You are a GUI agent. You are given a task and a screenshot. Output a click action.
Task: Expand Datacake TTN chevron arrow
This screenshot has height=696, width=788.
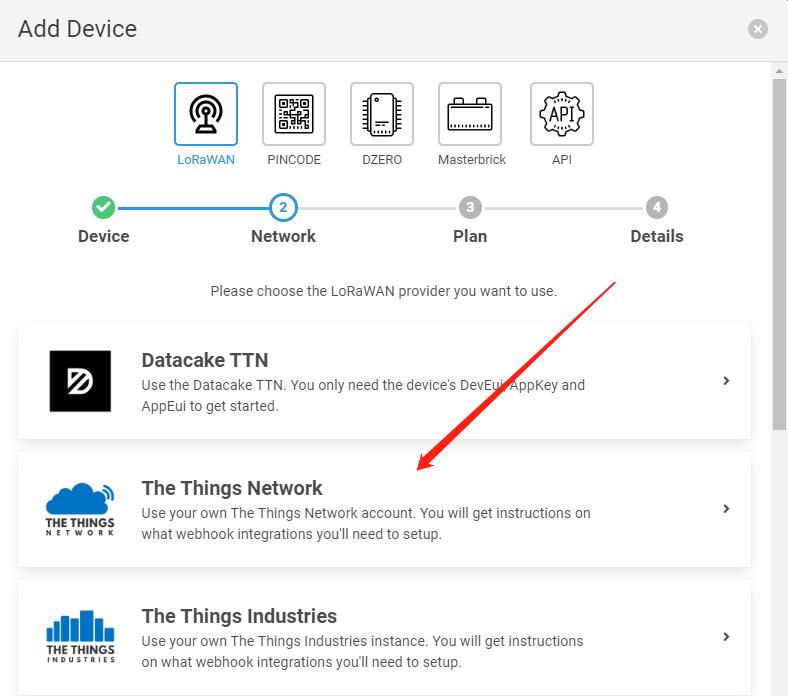726,381
